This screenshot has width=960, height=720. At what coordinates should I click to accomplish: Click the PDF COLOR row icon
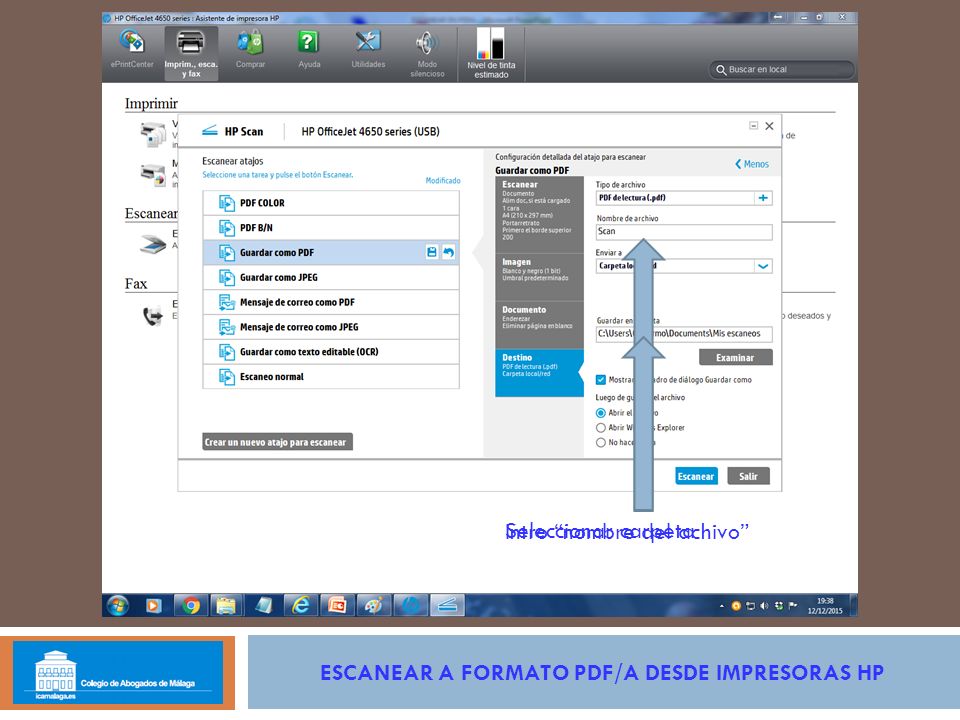227,203
